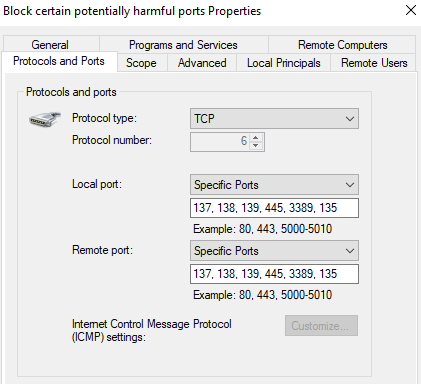421x384 pixels.
Task: Expand the Remote port dropdown
Action: (x=274, y=250)
